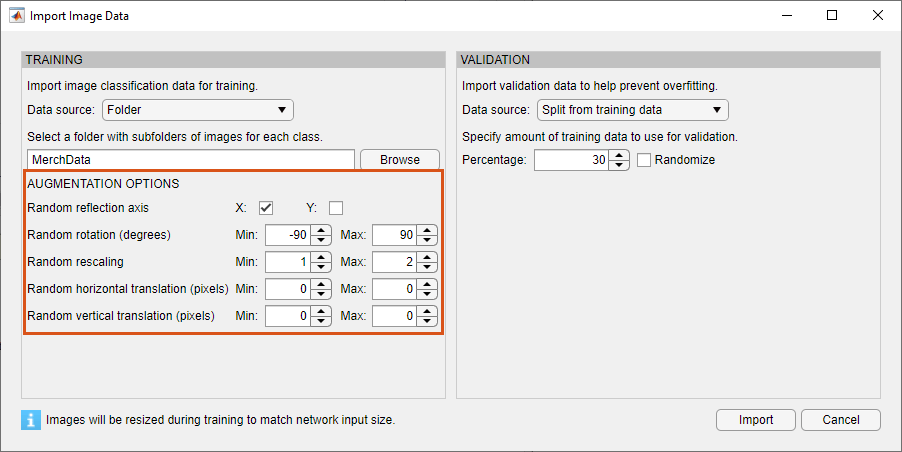Maximize the Import Image Data window

coord(832,16)
